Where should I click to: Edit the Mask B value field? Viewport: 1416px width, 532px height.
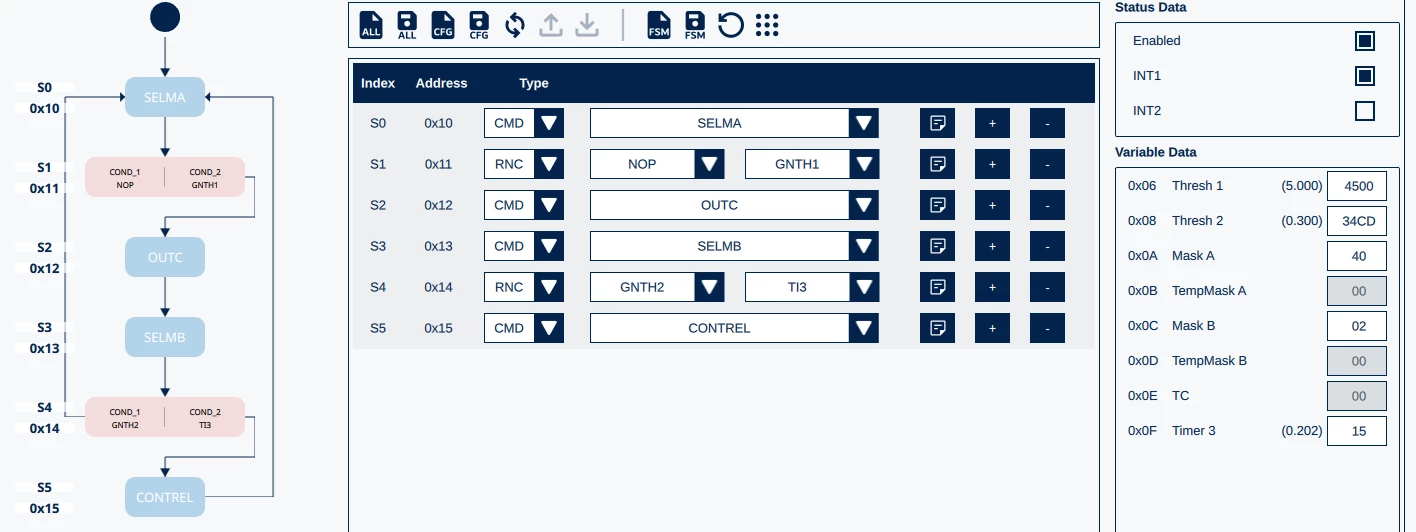coord(1357,326)
